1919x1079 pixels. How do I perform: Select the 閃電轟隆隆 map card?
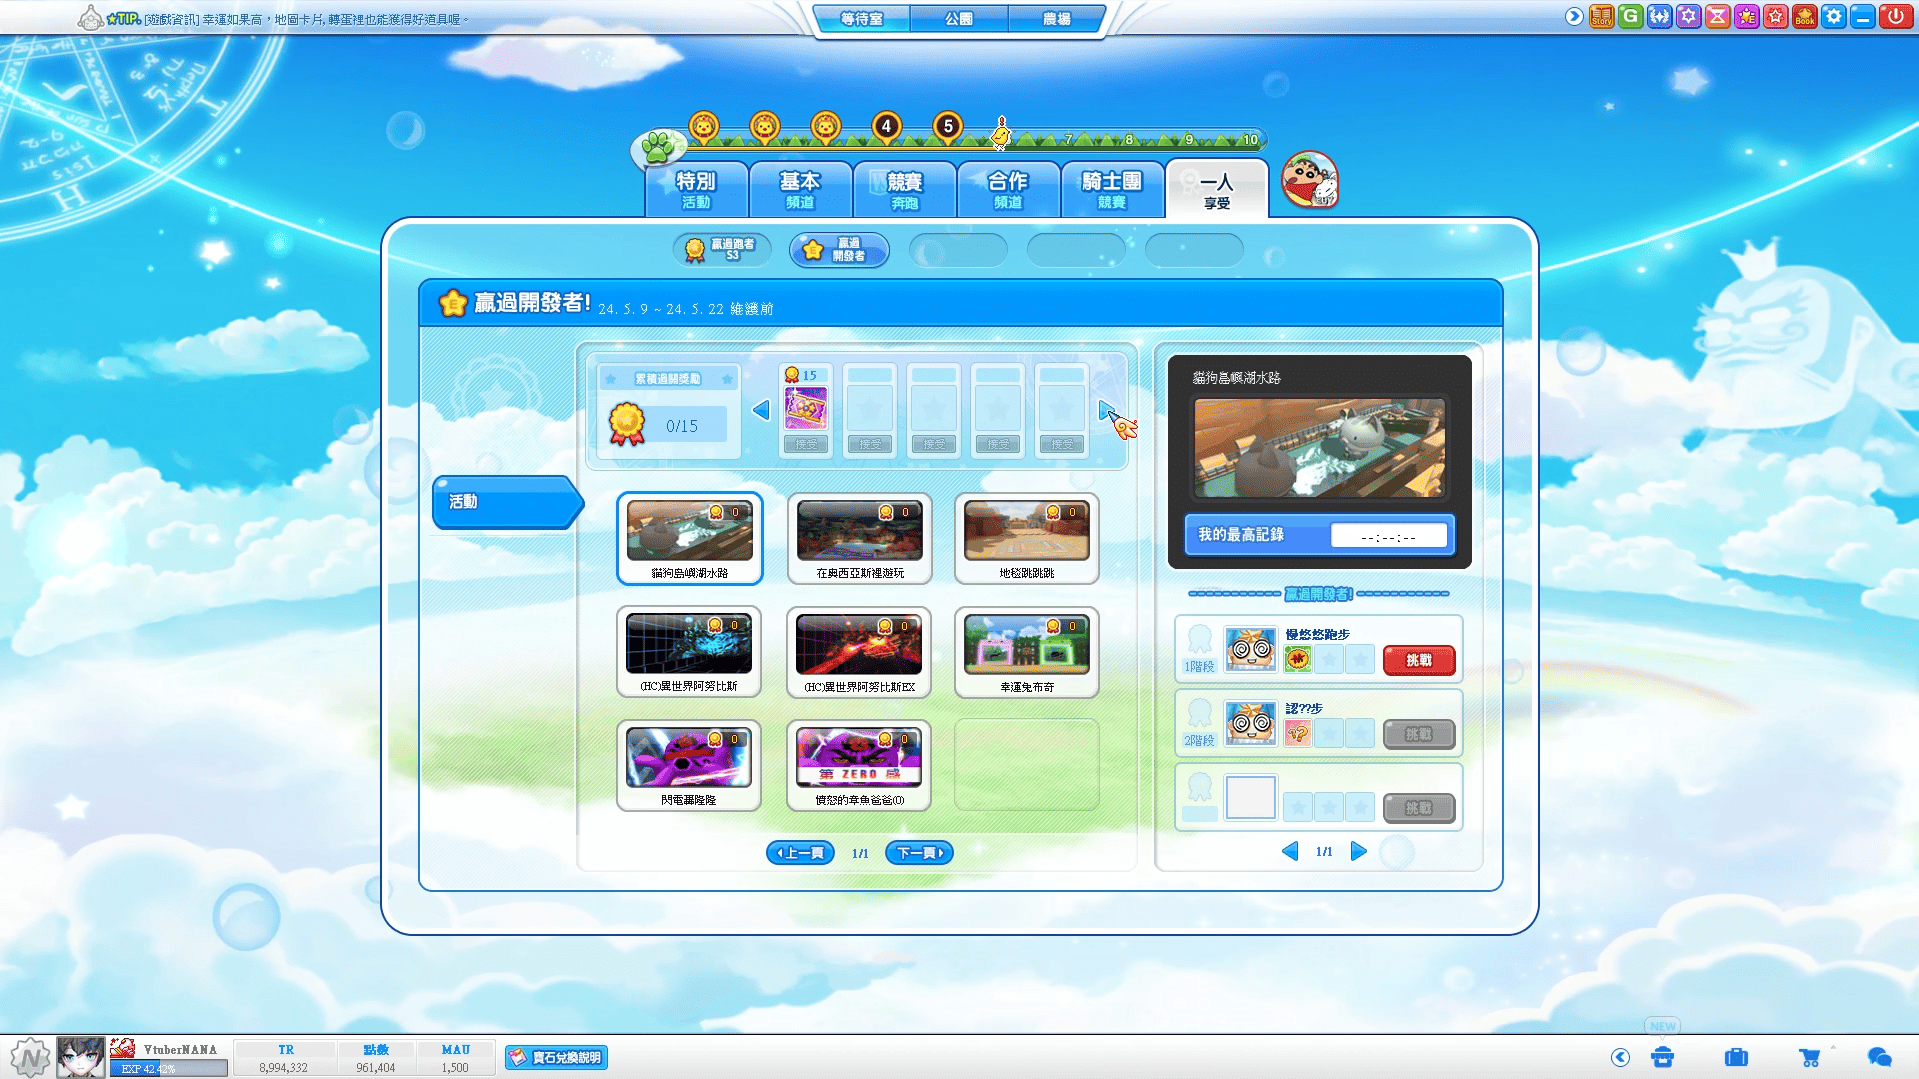click(689, 765)
